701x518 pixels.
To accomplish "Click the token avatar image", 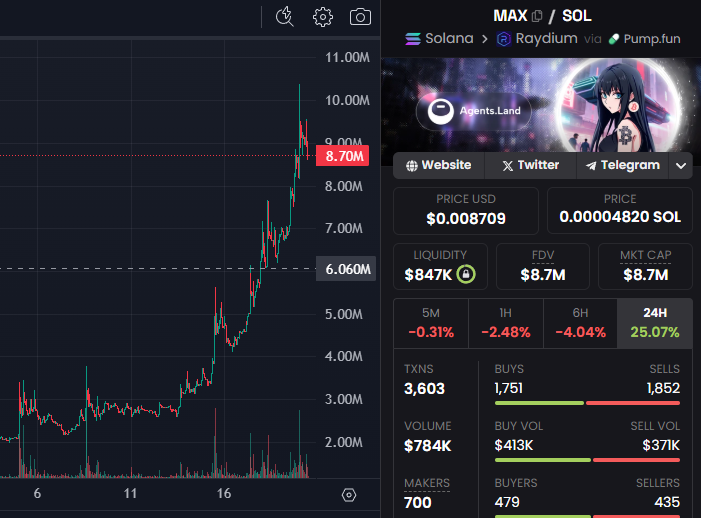I will point(620,105).
